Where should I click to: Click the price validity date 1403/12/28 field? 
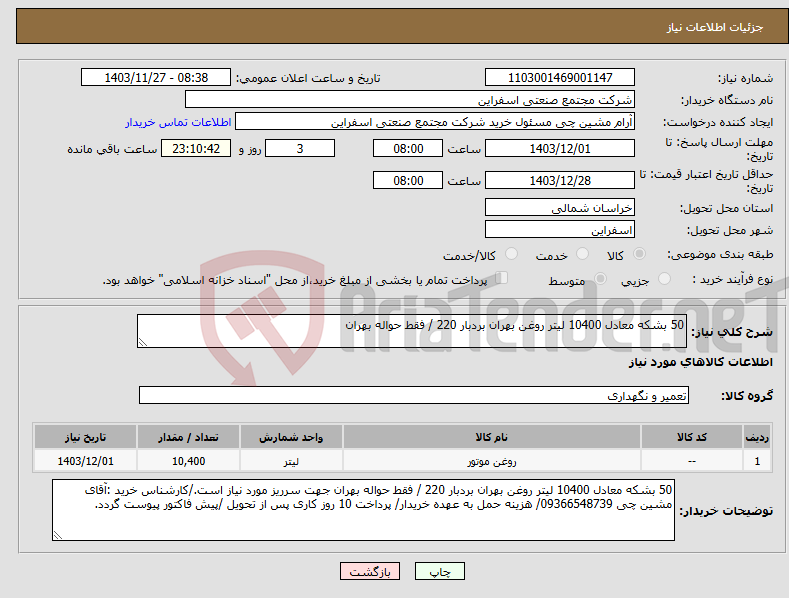click(x=560, y=180)
